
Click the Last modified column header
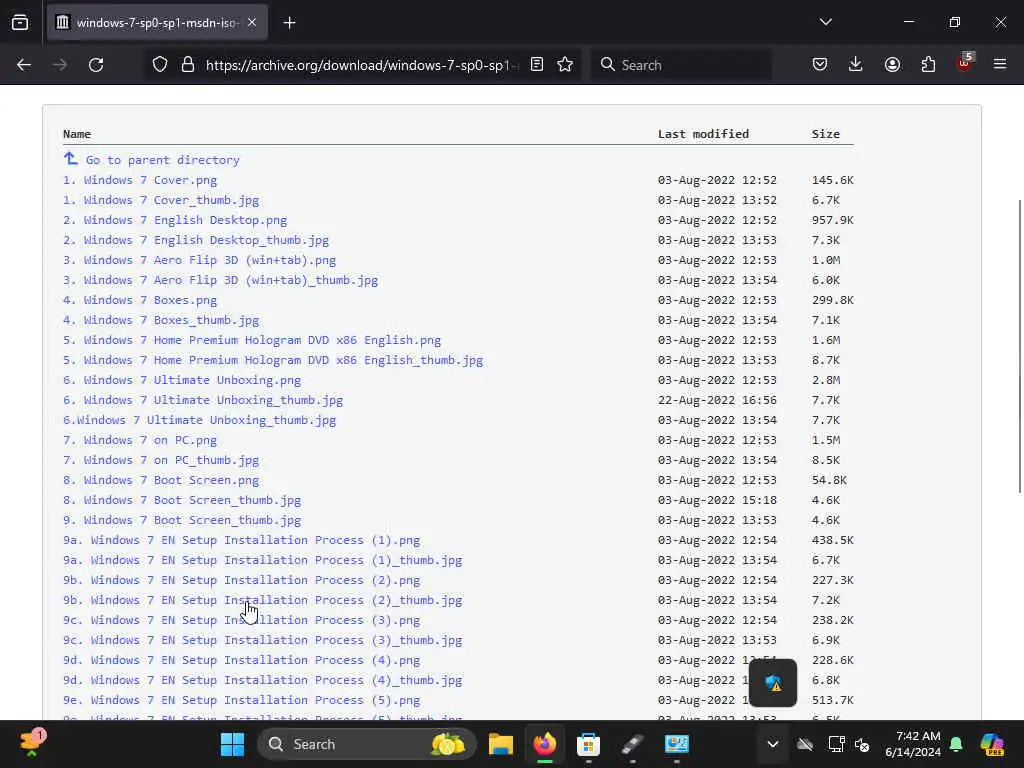click(703, 134)
